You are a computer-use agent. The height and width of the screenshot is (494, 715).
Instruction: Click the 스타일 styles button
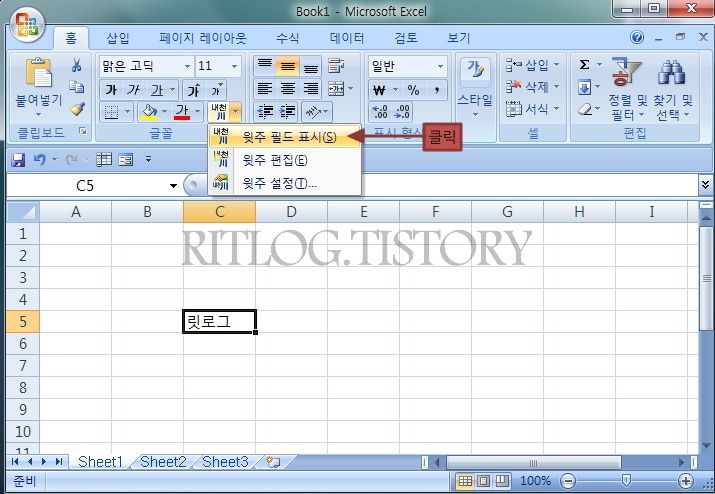[475, 87]
